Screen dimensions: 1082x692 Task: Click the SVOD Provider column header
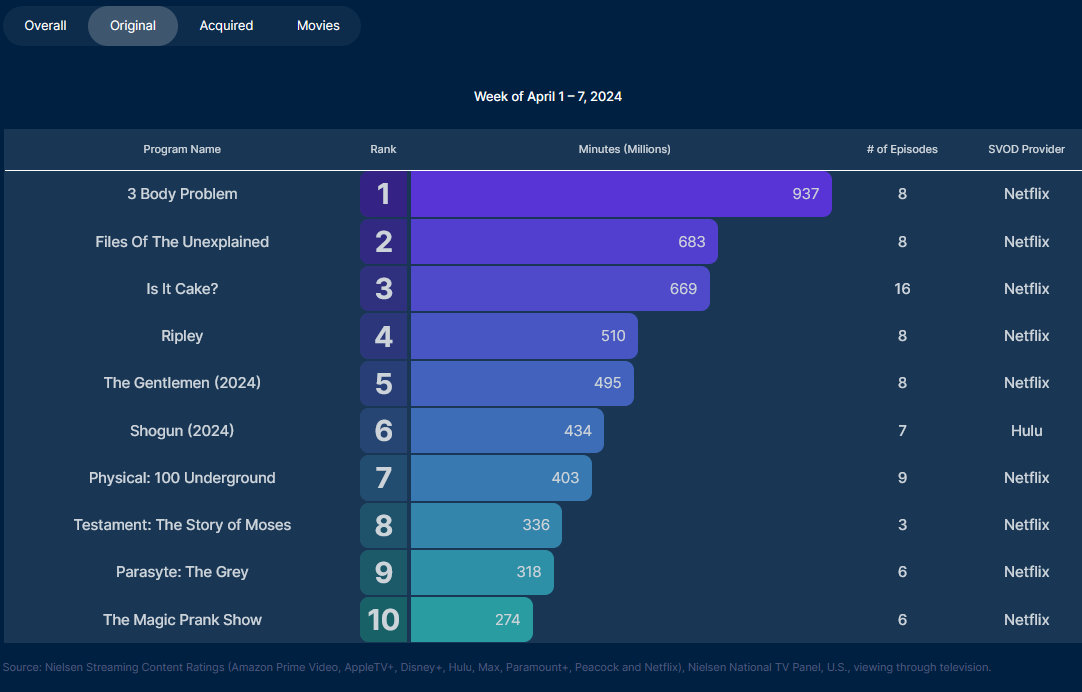[x=1026, y=149]
